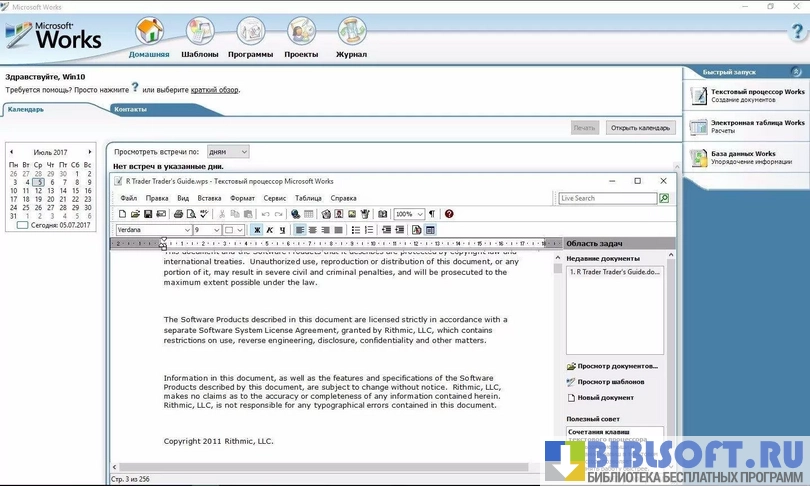
Task: Open the help question mark icon in toolbar
Action: tap(449, 214)
